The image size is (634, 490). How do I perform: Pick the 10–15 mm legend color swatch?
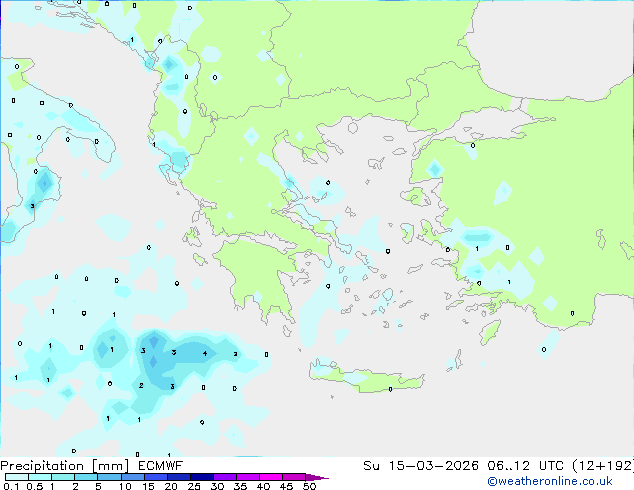coord(132,477)
